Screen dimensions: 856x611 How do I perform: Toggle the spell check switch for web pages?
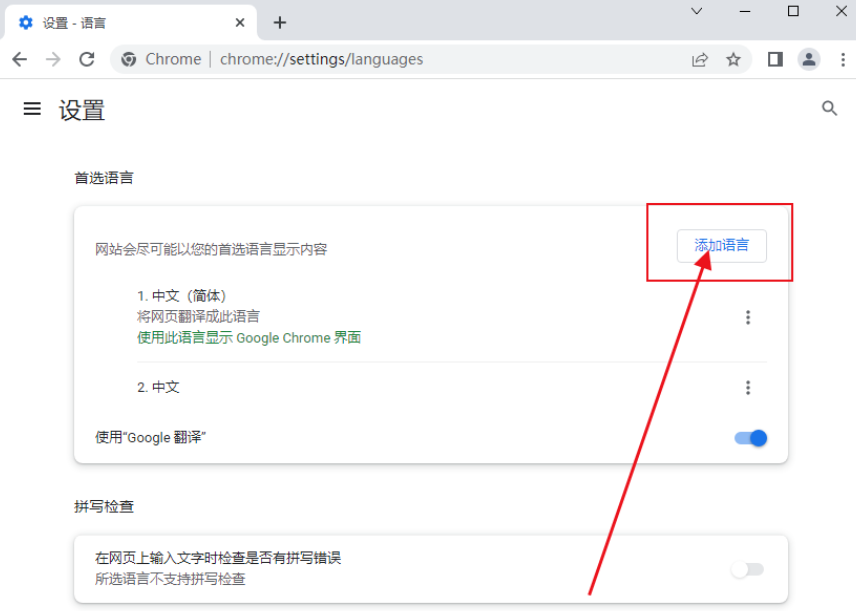748,569
